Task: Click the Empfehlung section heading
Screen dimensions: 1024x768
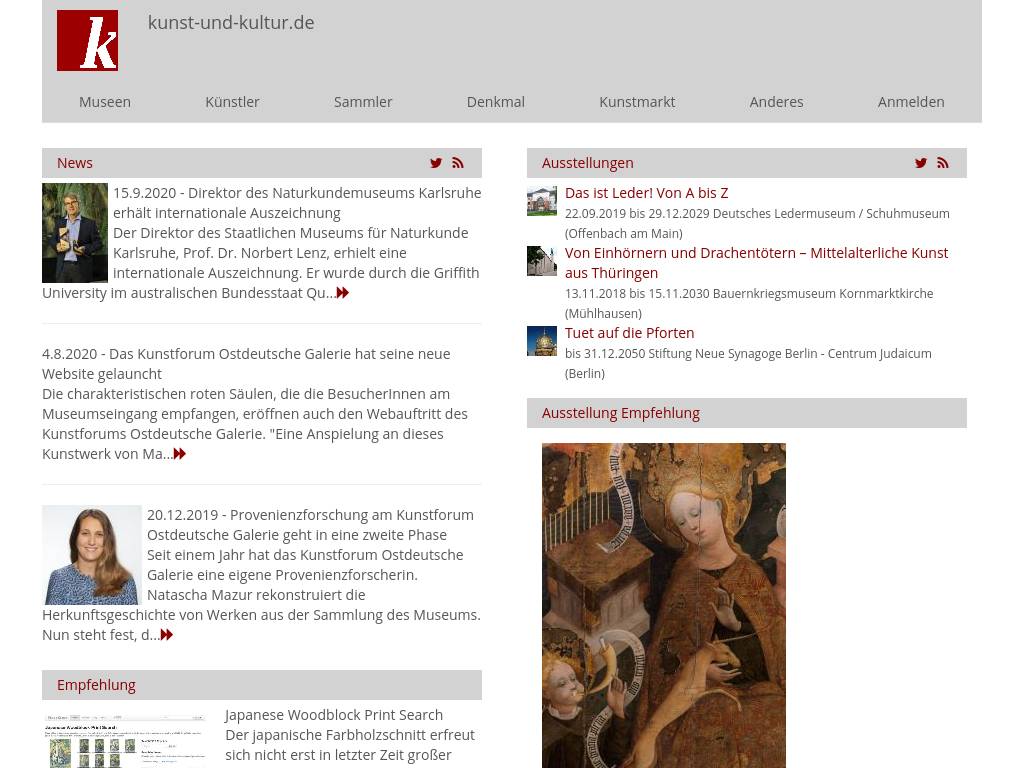Action: pyautogui.click(x=96, y=685)
